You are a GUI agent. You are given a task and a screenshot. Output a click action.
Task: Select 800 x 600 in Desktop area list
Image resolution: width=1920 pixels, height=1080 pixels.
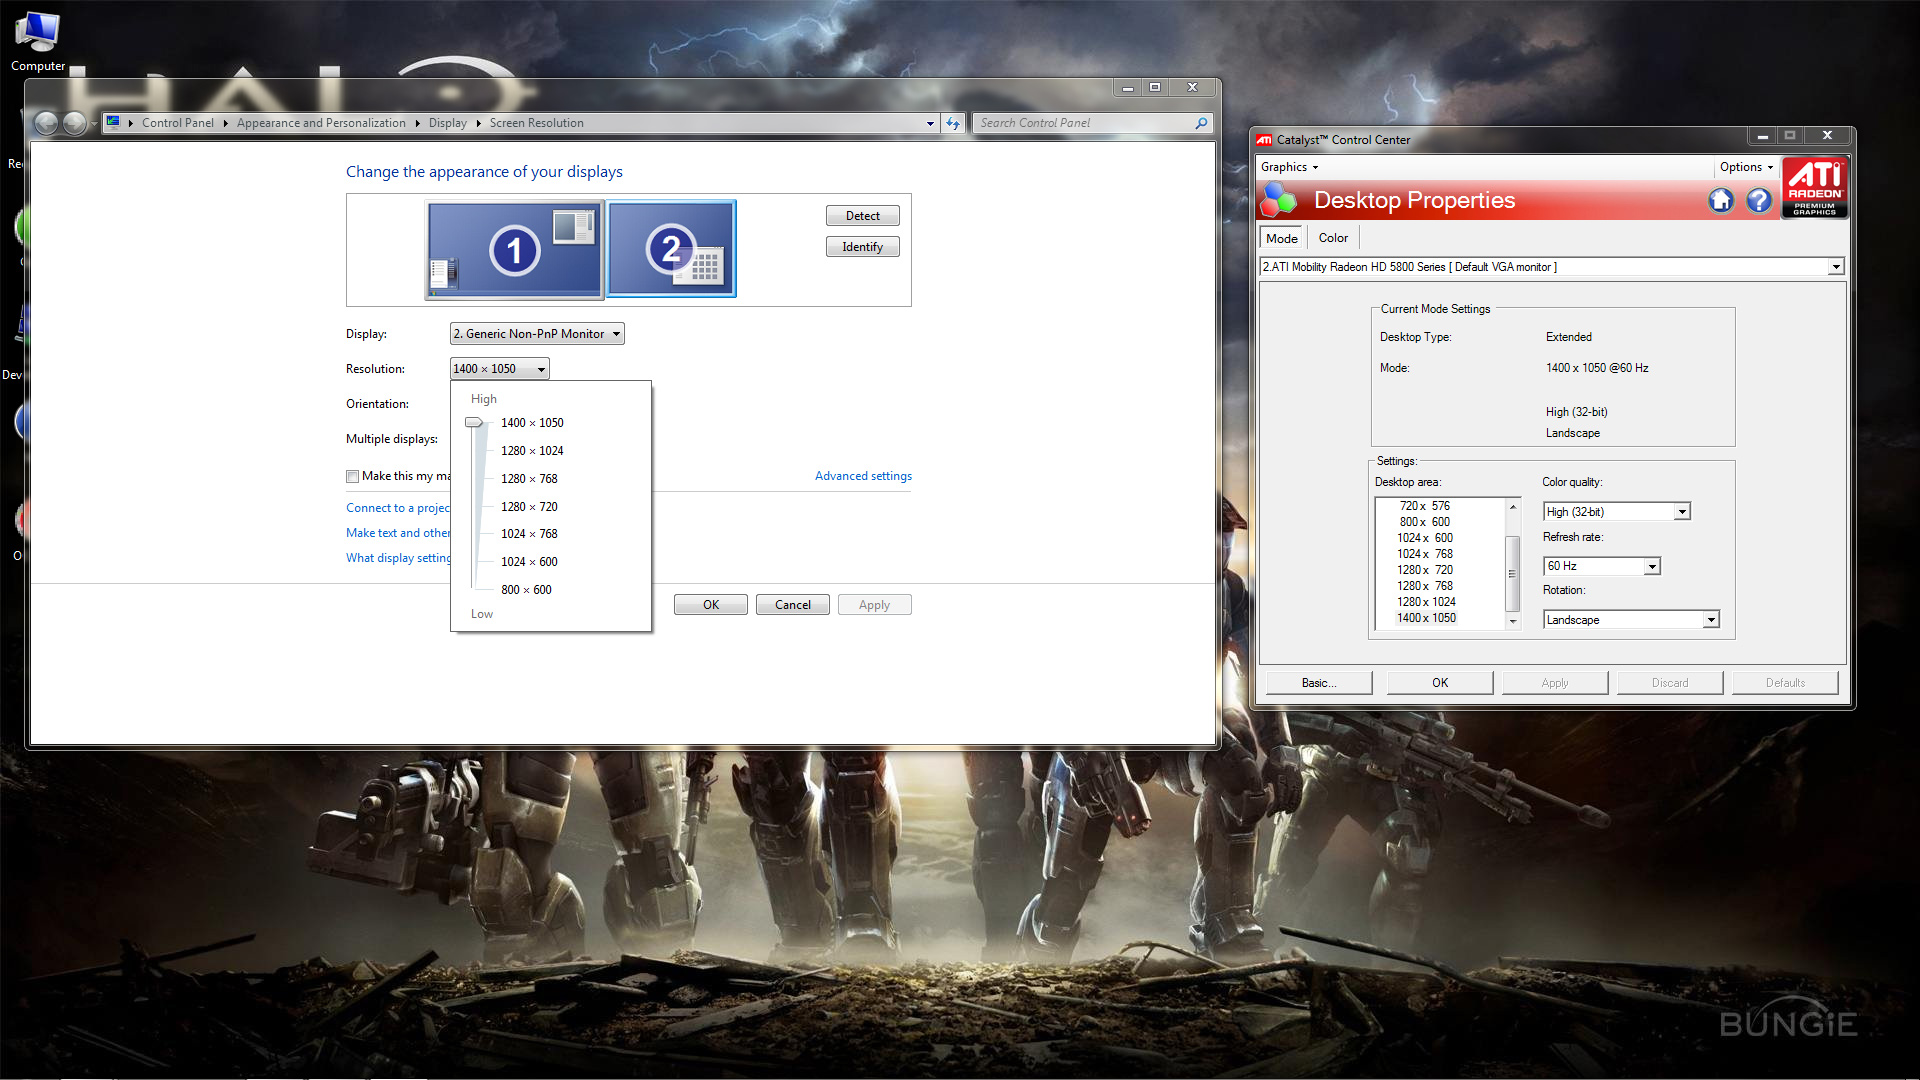[1425, 522]
